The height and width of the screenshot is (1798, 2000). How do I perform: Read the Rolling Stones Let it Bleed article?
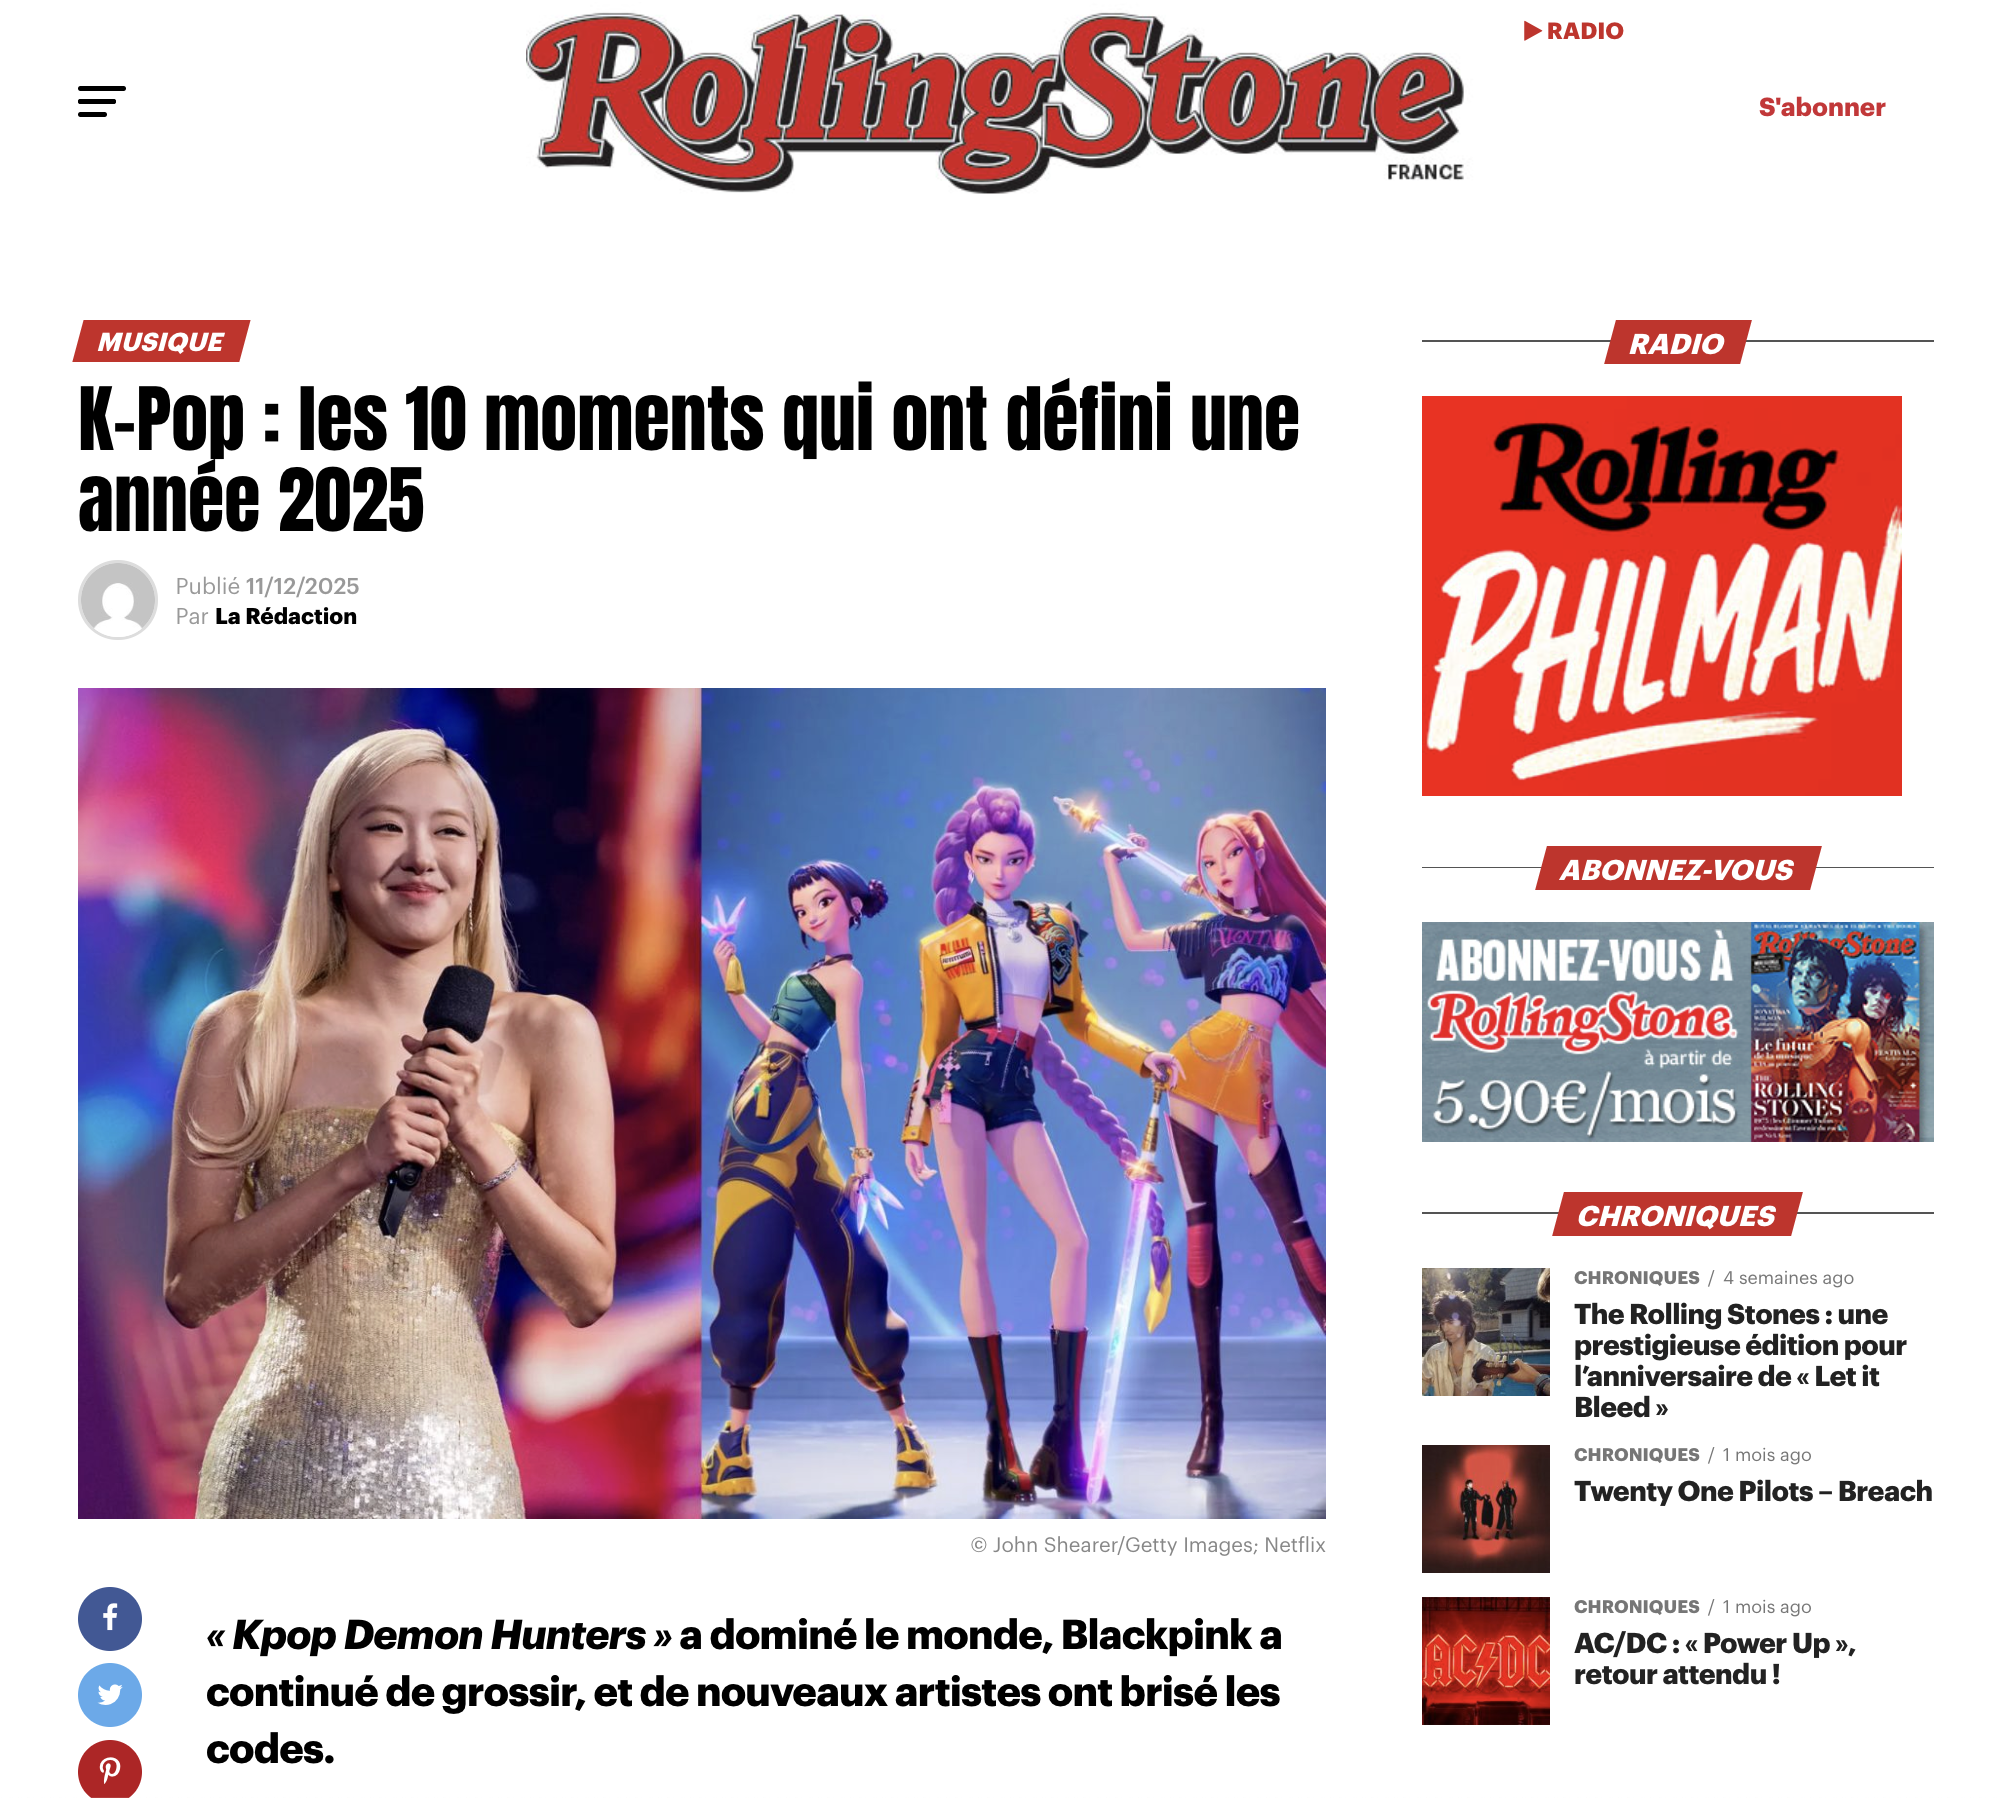pyautogui.click(x=1740, y=1360)
